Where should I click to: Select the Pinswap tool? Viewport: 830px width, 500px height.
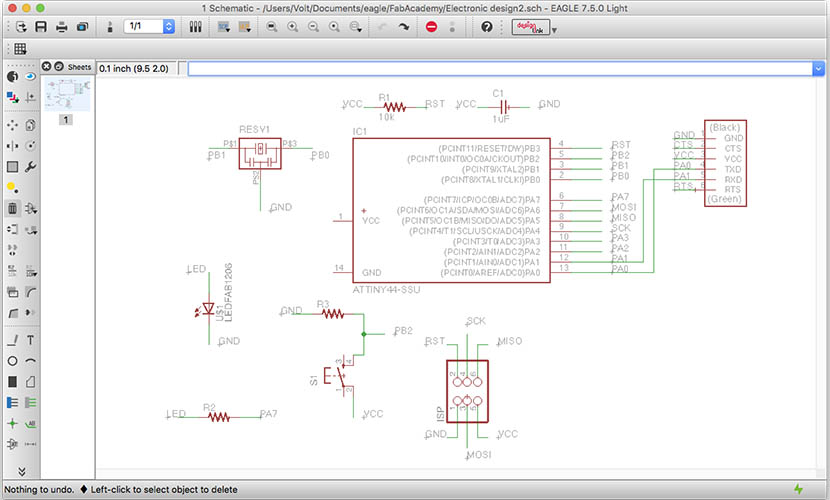click(x=12, y=229)
